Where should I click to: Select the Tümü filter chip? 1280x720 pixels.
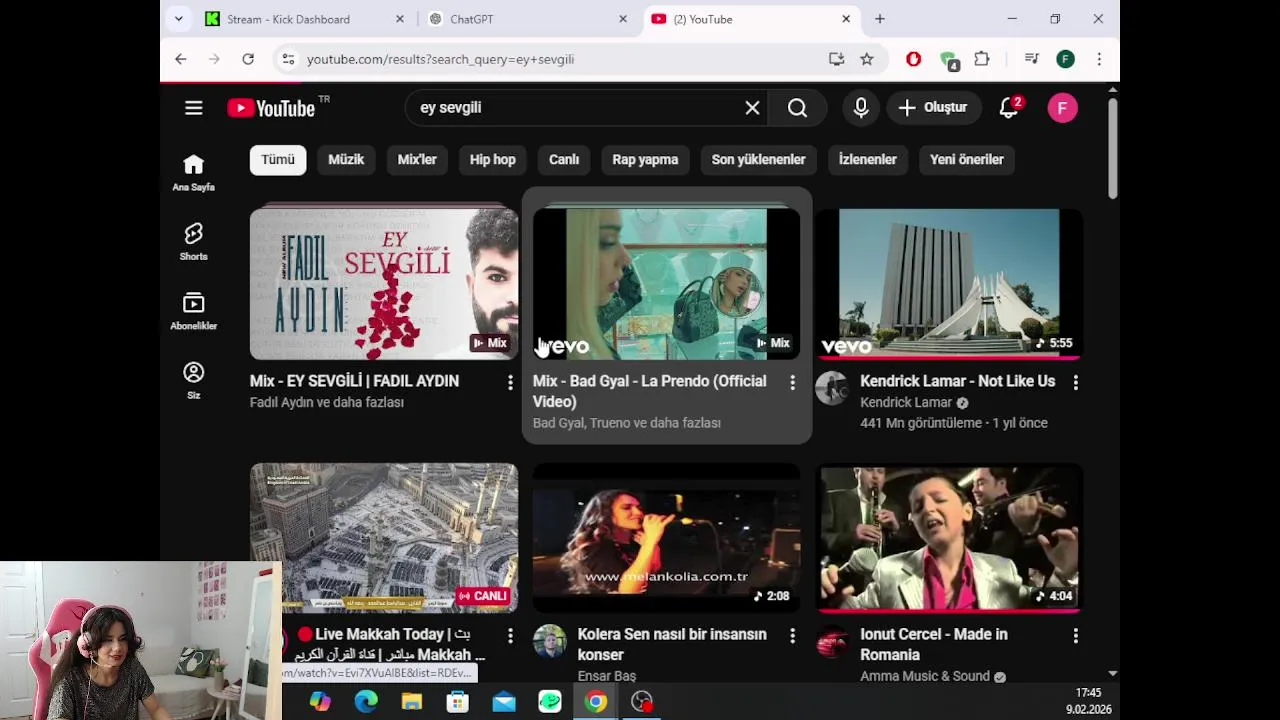coord(278,159)
